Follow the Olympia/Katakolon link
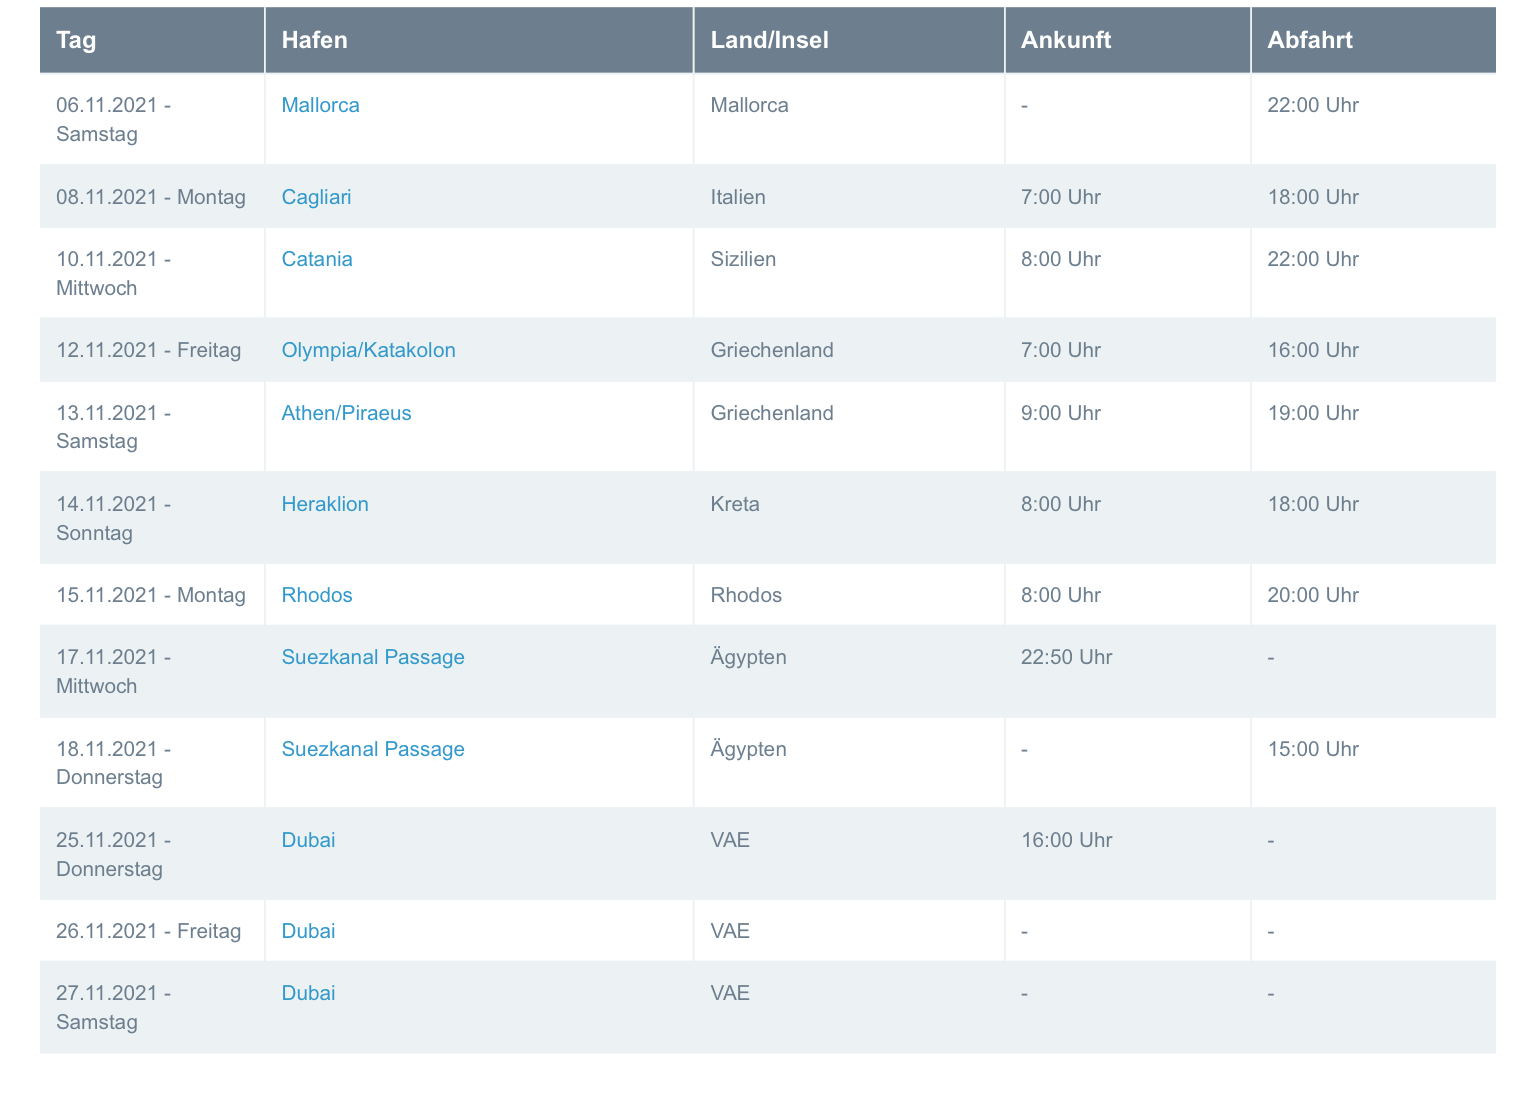 coord(368,350)
